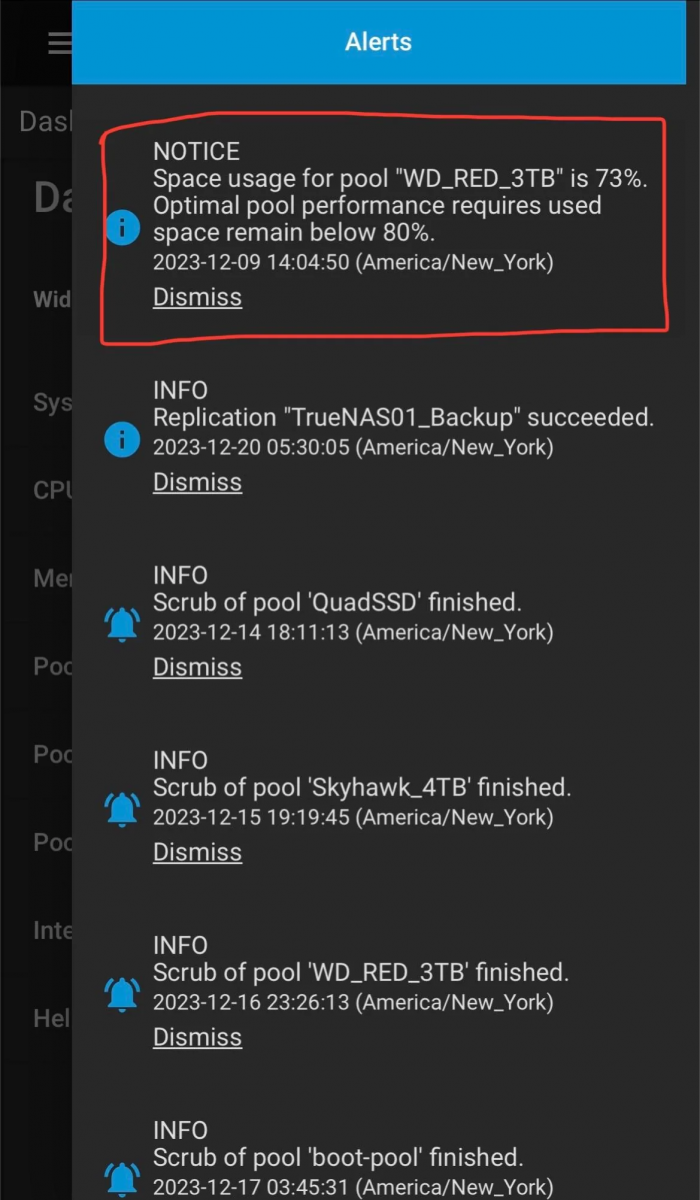This screenshot has width=700, height=1200.
Task: Dismiss the QuadSSD scrub finished alert
Action: [197, 667]
